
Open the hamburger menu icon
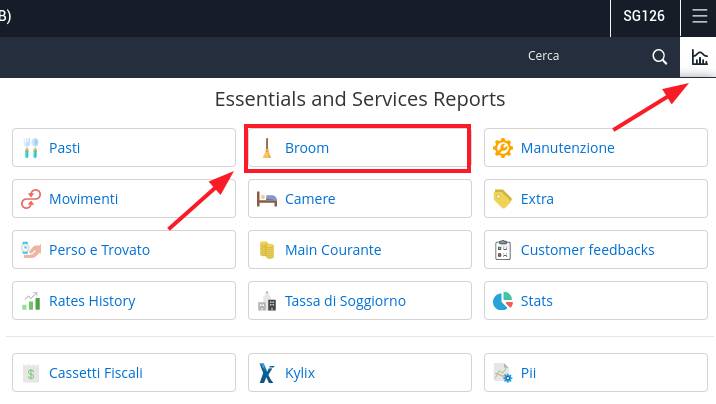point(699,16)
